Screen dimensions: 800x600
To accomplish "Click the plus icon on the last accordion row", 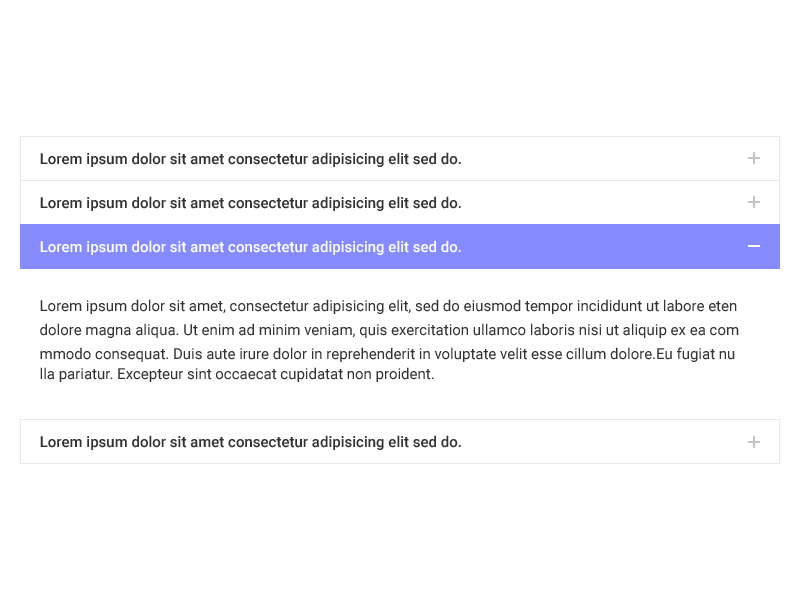I will 754,442.
